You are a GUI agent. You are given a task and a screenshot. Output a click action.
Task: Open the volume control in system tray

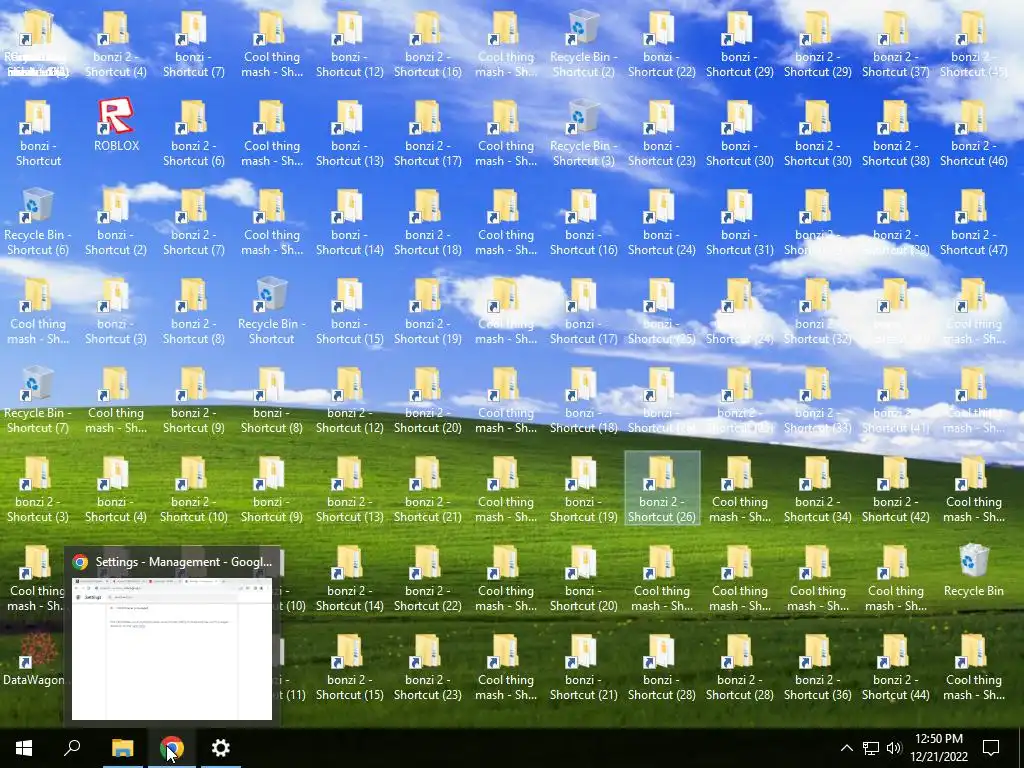pos(894,748)
